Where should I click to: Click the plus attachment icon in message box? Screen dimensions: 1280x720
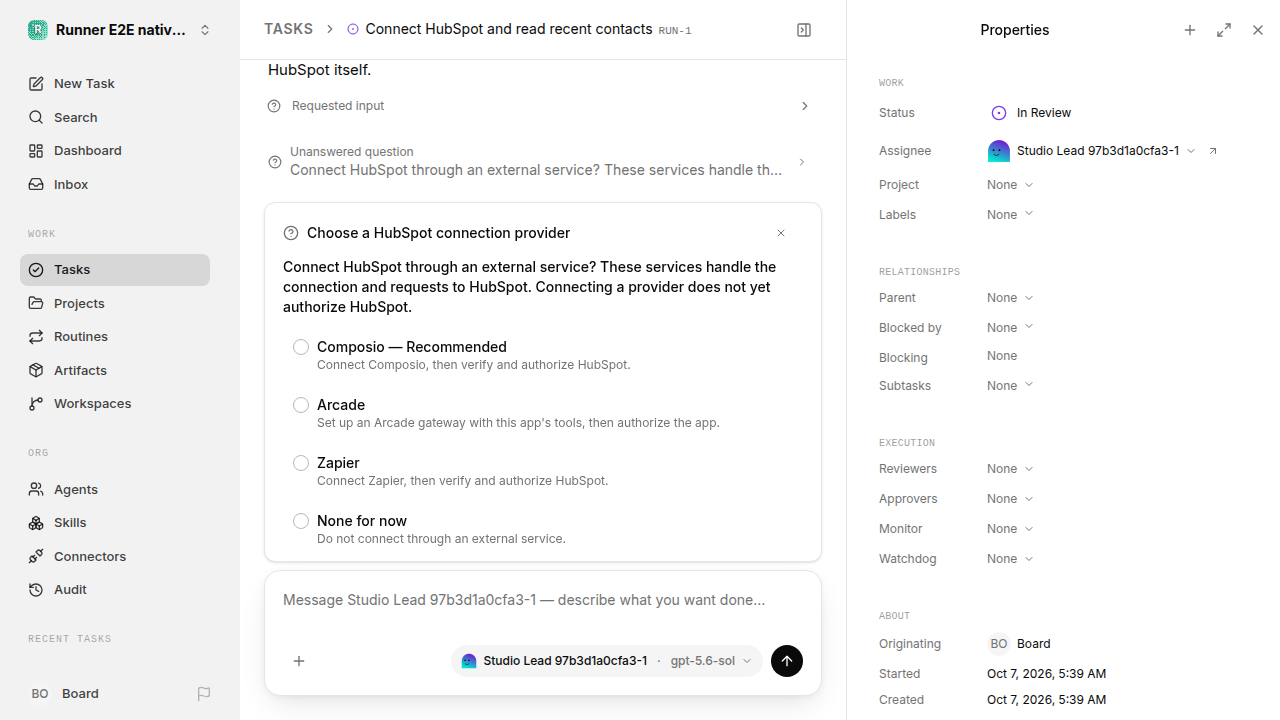(x=299, y=661)
